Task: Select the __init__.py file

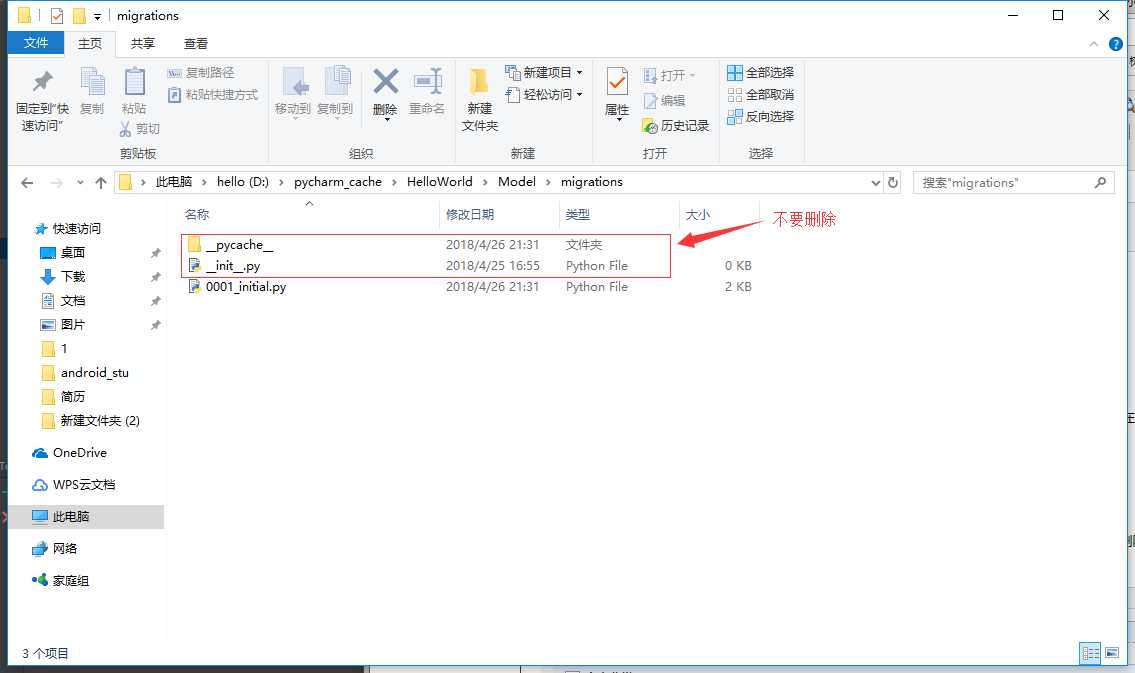Action: (x=232, y=266)
